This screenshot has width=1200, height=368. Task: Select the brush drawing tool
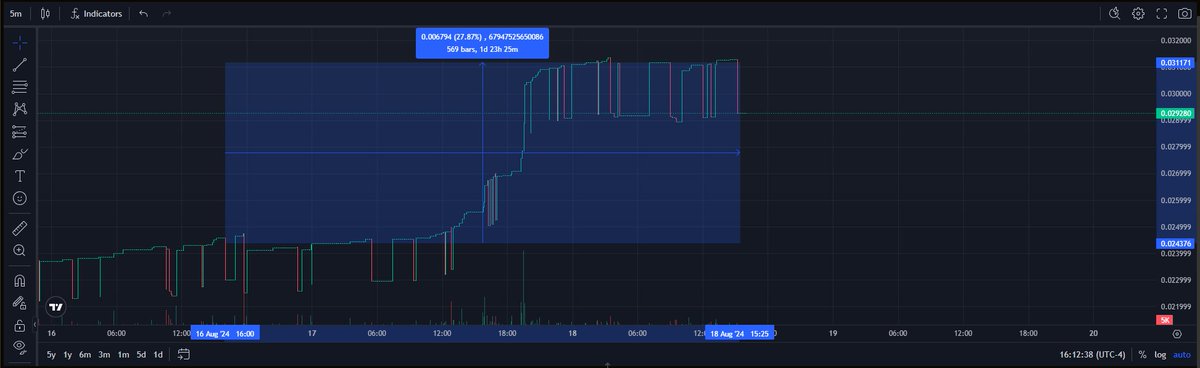19,154
